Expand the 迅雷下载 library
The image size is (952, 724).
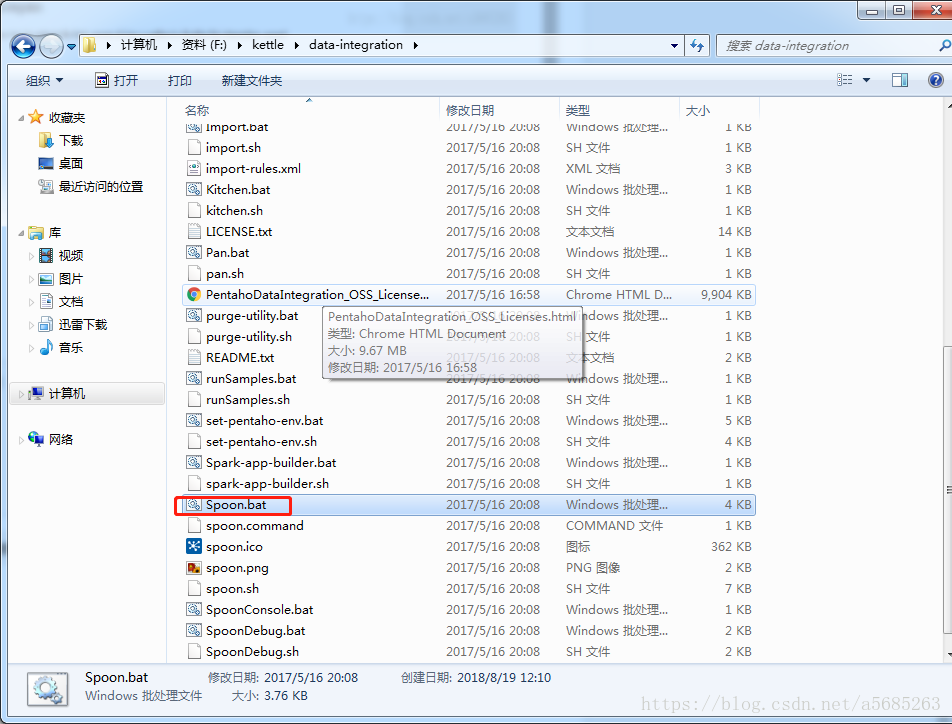[x=31, y=325]
